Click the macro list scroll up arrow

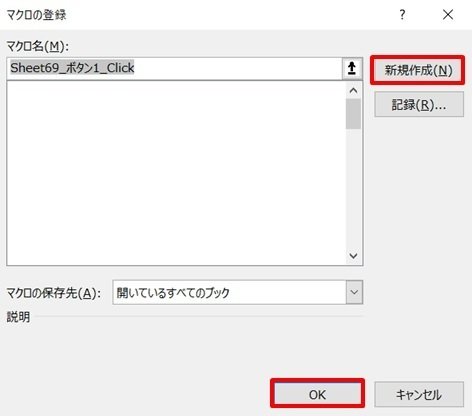point(353,90)
